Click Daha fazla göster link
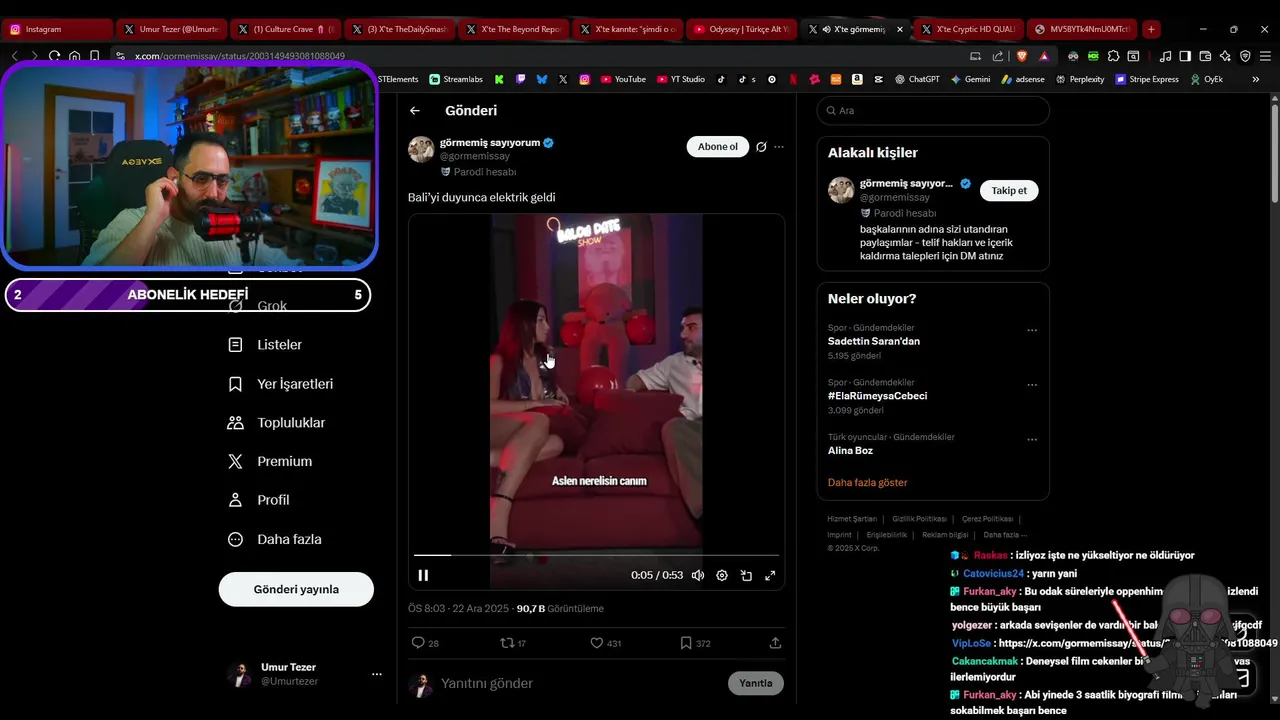The width and height of the screenshot is (1280, 720). (x=867, y=482)
